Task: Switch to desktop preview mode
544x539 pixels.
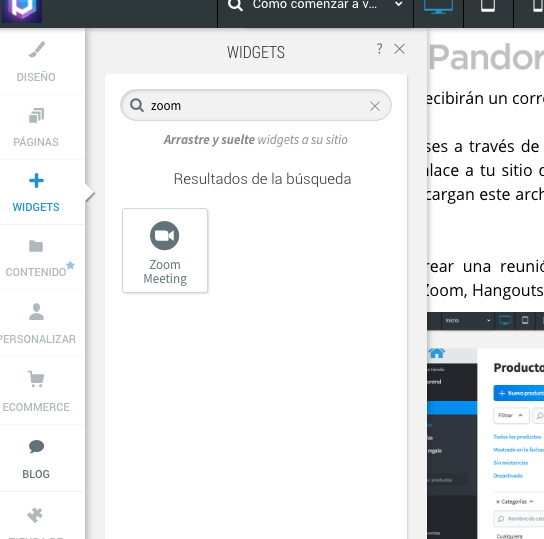Action: click(x=438, y=7)
